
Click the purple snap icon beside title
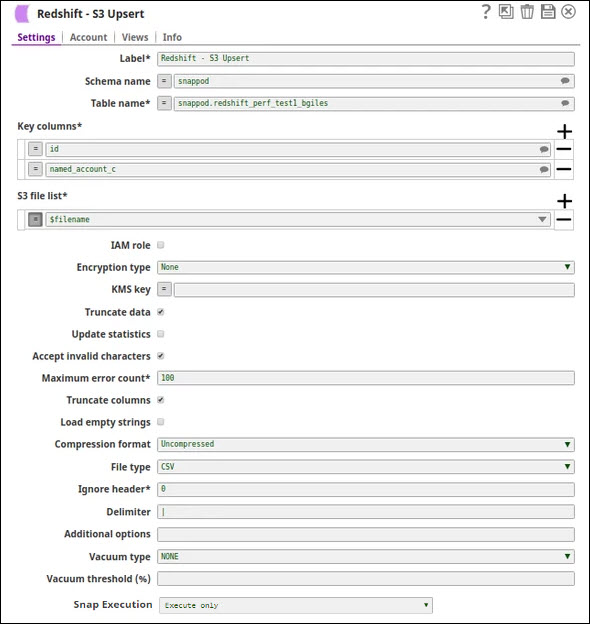22,14
